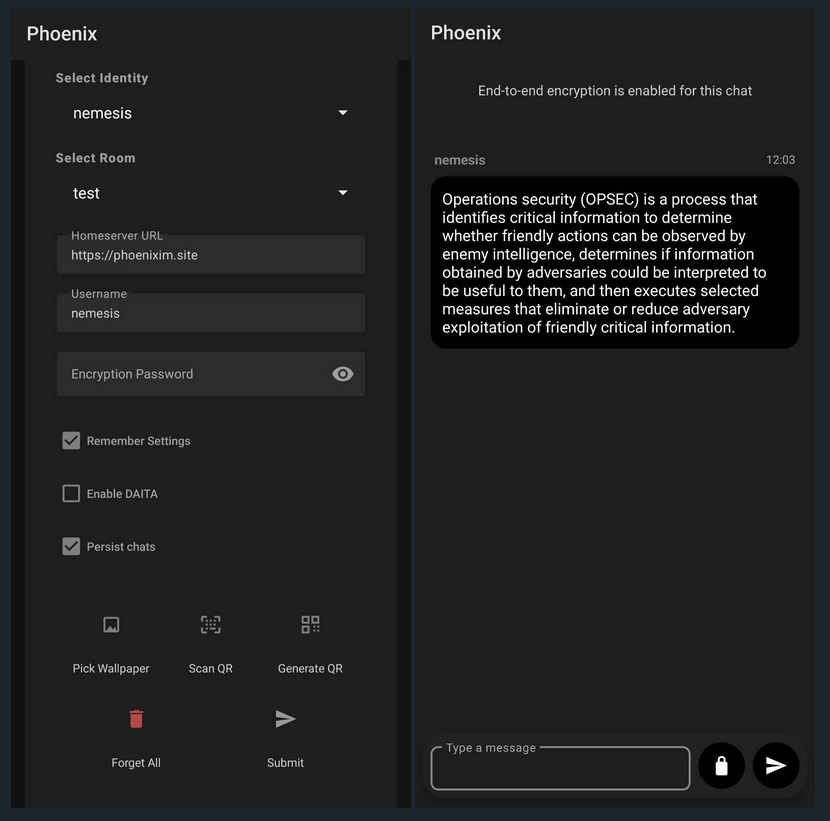Image resolution: width=830 pixels, height=821 pixels.
Task: Focus the Username text field
Action: (210, 313)
